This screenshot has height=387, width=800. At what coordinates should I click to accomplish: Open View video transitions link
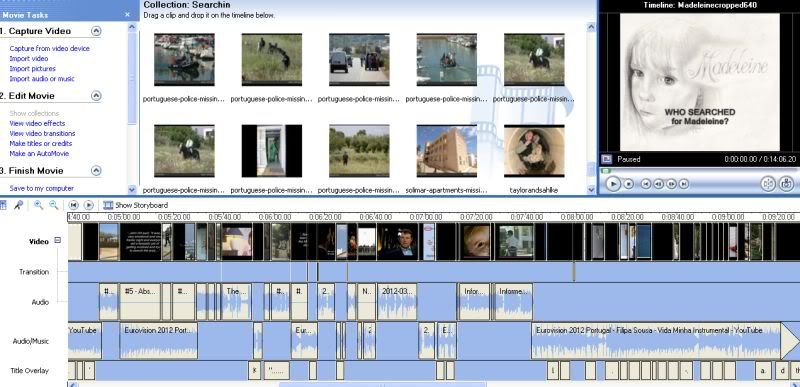tap(42, 134)
